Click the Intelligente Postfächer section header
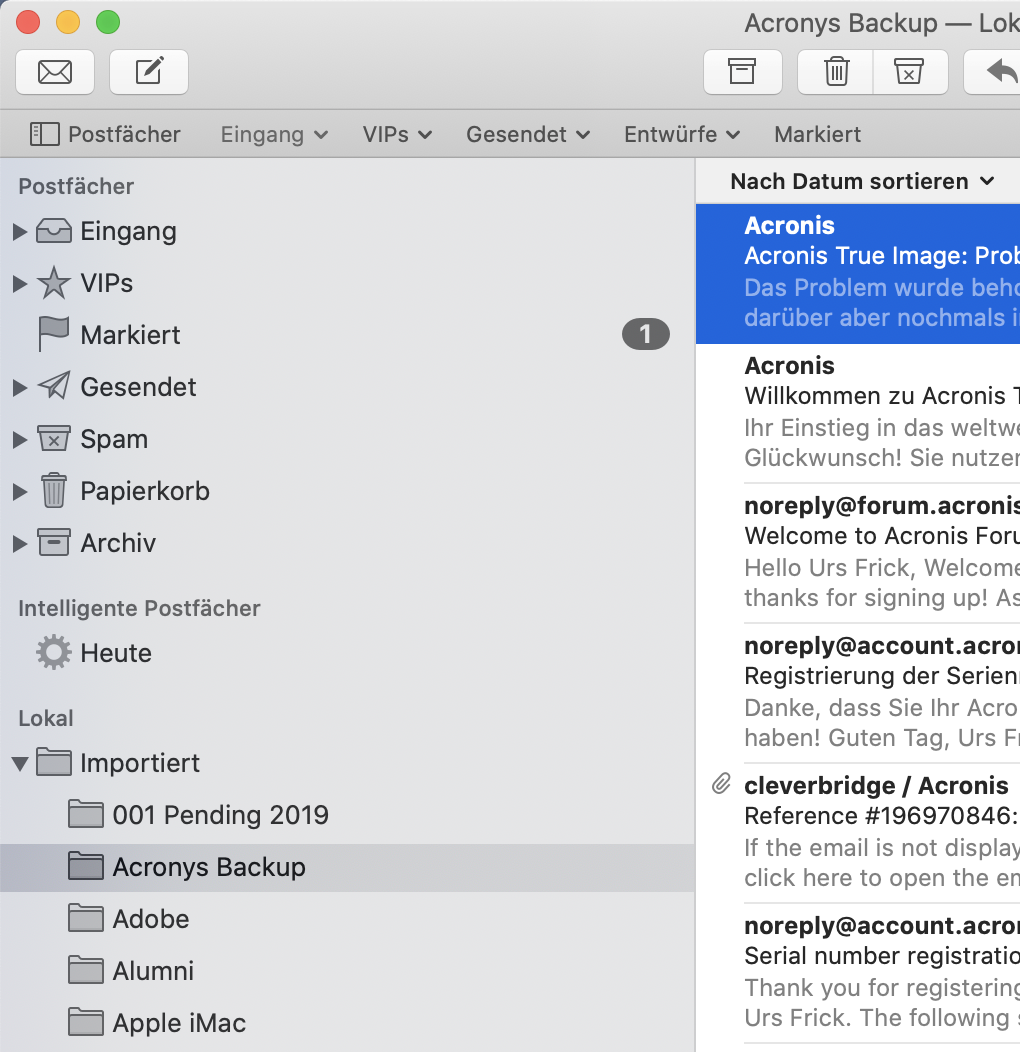This screenshot has height=1052, width=1020. coord(139,609)
